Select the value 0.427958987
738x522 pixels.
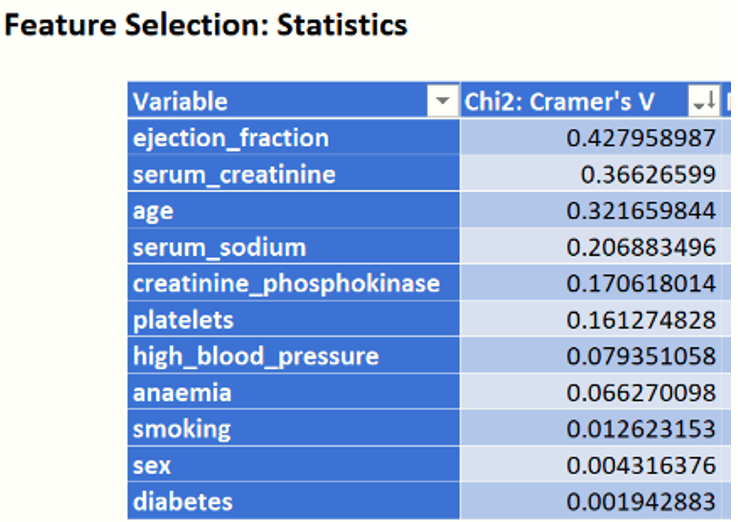click(641, 138)
